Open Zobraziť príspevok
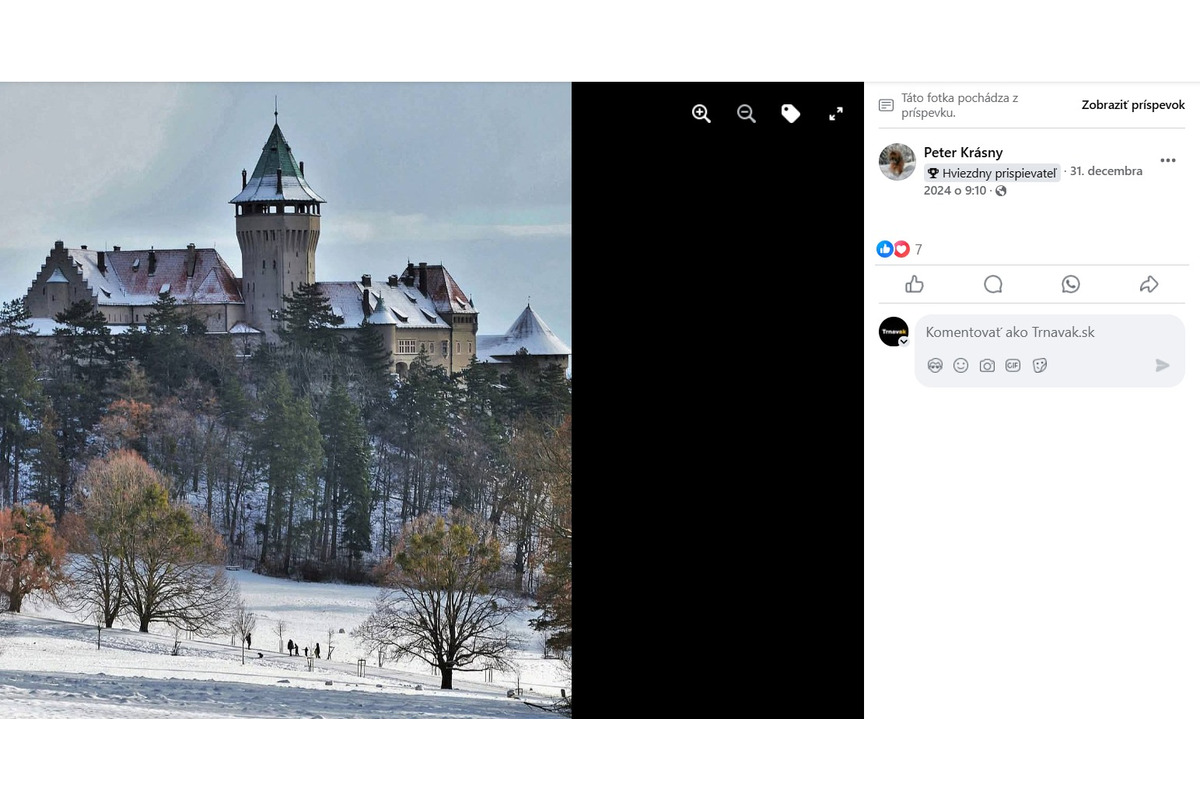The width and height of the screenshot is (1200, 800). (1132, 105)
